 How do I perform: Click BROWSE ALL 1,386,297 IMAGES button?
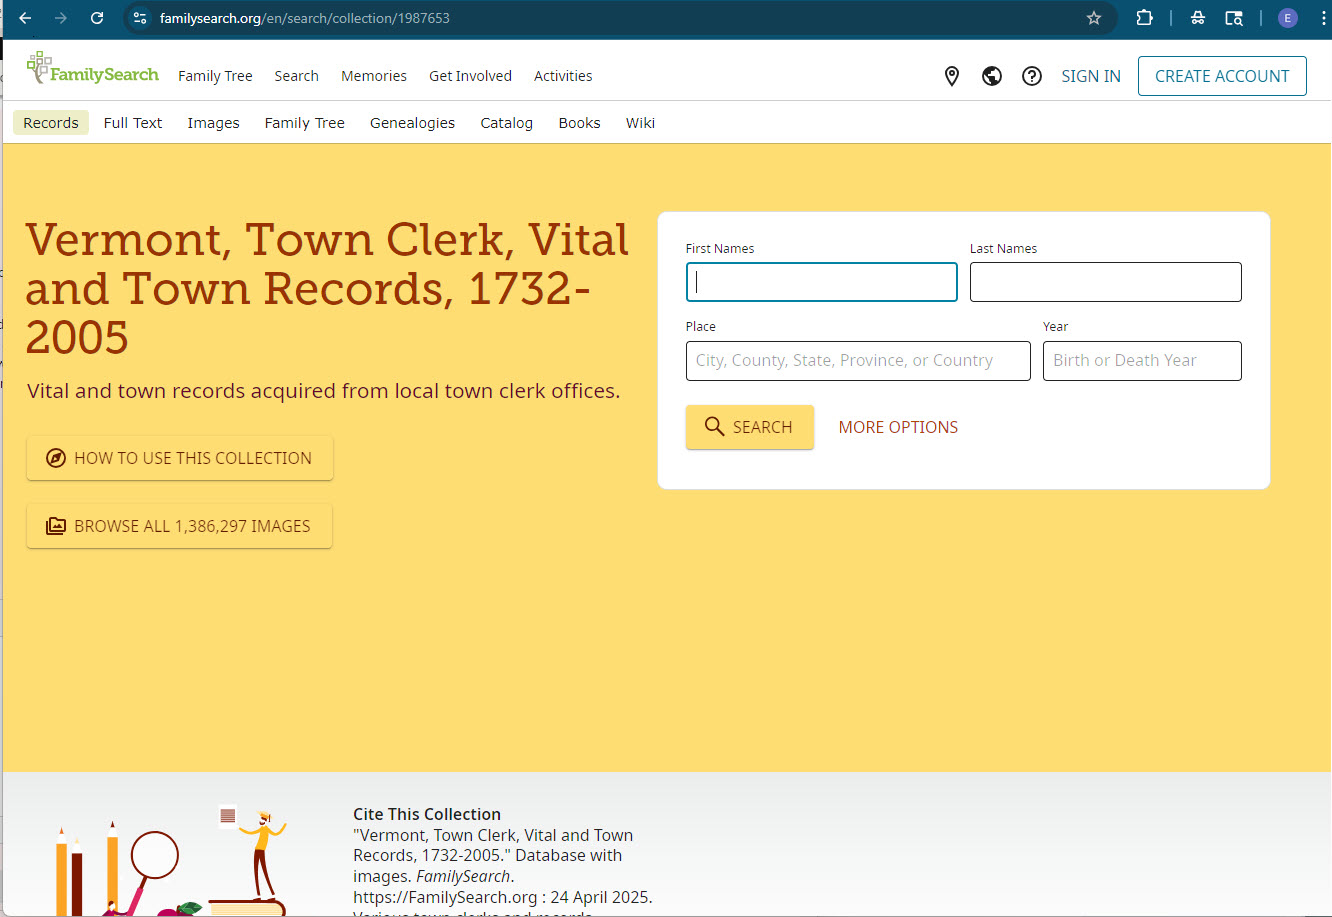[179, 526]
